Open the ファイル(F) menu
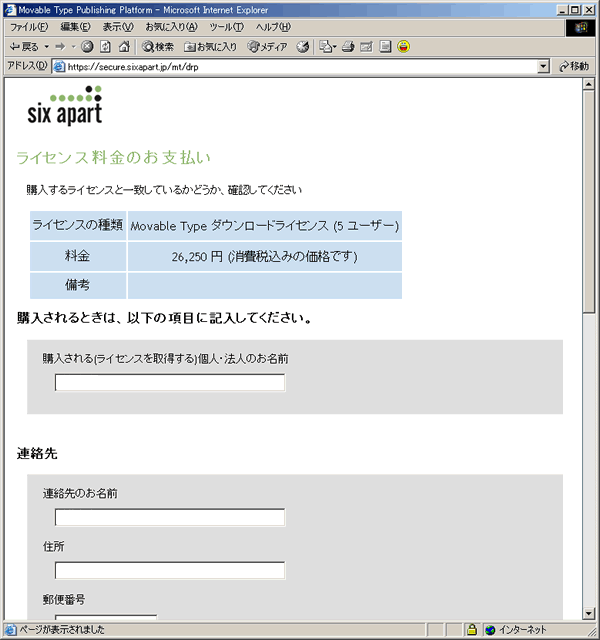Screen dimensions: 600x640 29,27
